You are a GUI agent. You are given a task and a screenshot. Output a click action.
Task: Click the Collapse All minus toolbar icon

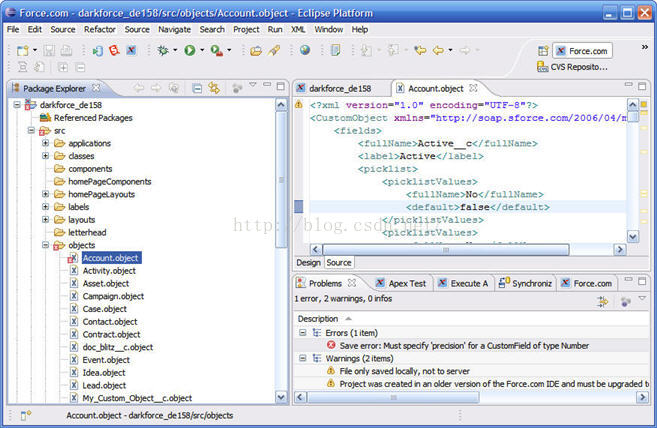[81, 67]
